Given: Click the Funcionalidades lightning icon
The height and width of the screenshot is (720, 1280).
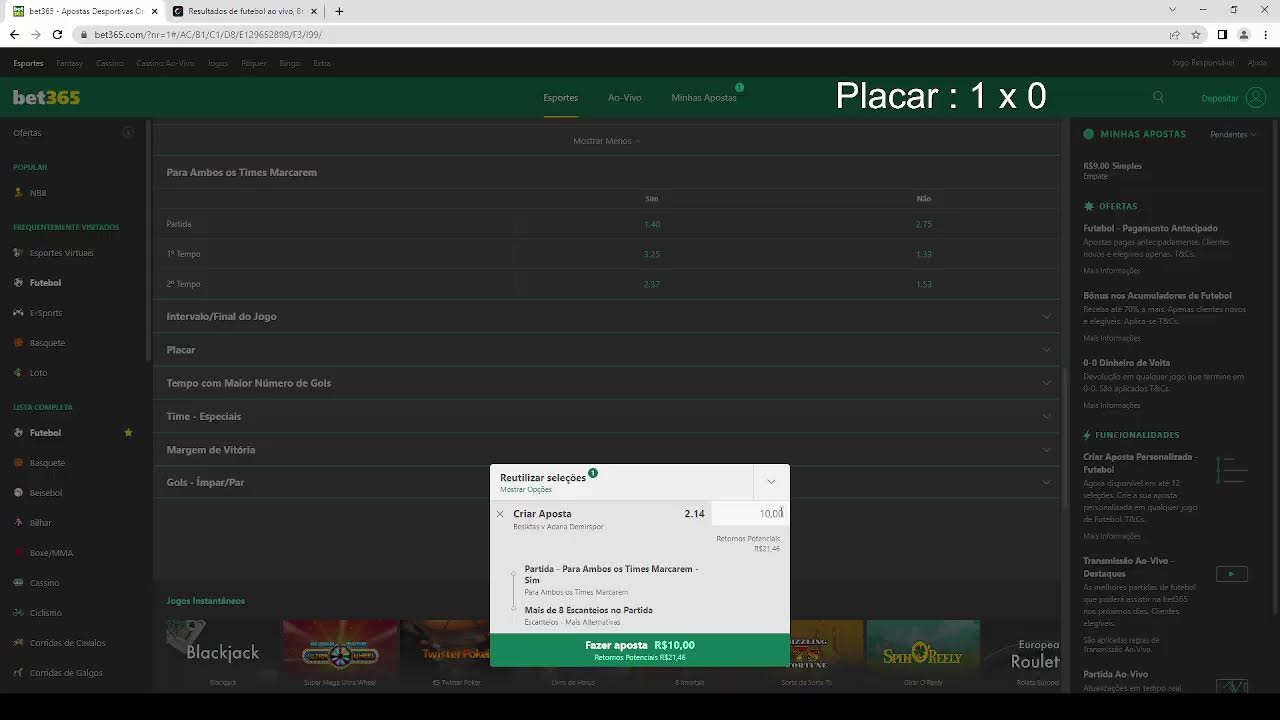Looking at the screenshot, I should click(1088, 435).
